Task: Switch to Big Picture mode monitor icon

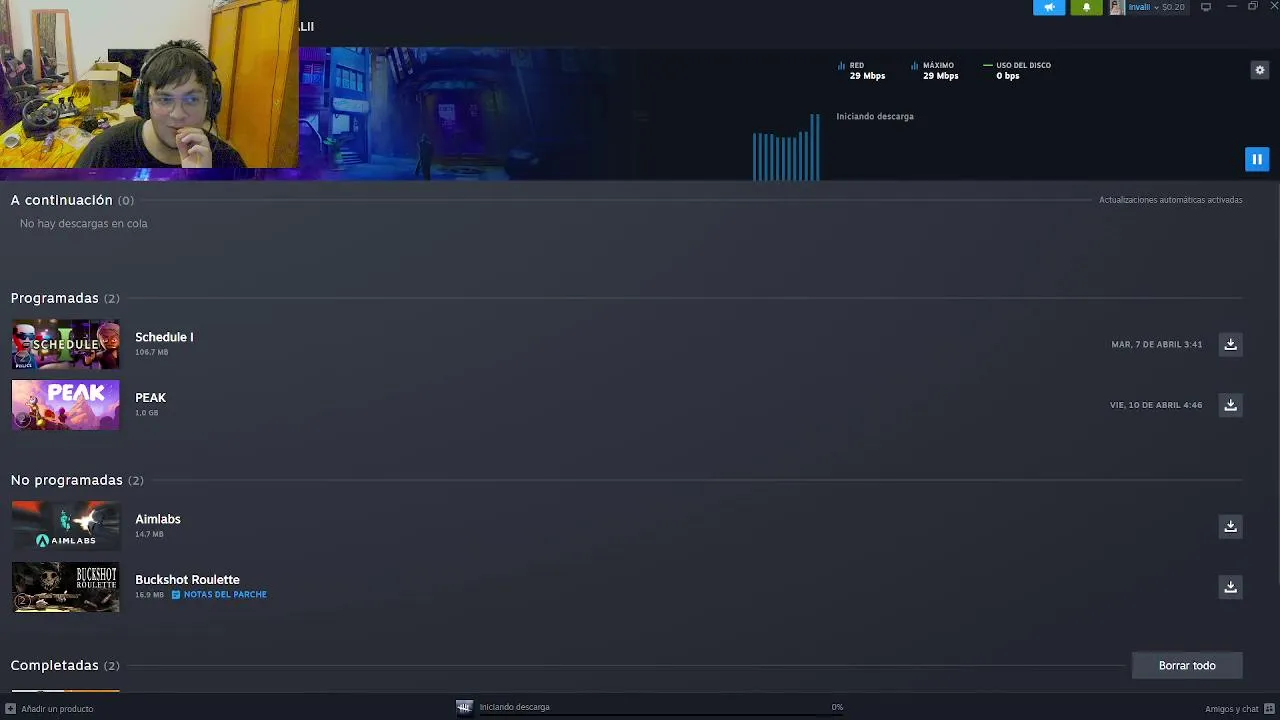Action: [1206, 7]
